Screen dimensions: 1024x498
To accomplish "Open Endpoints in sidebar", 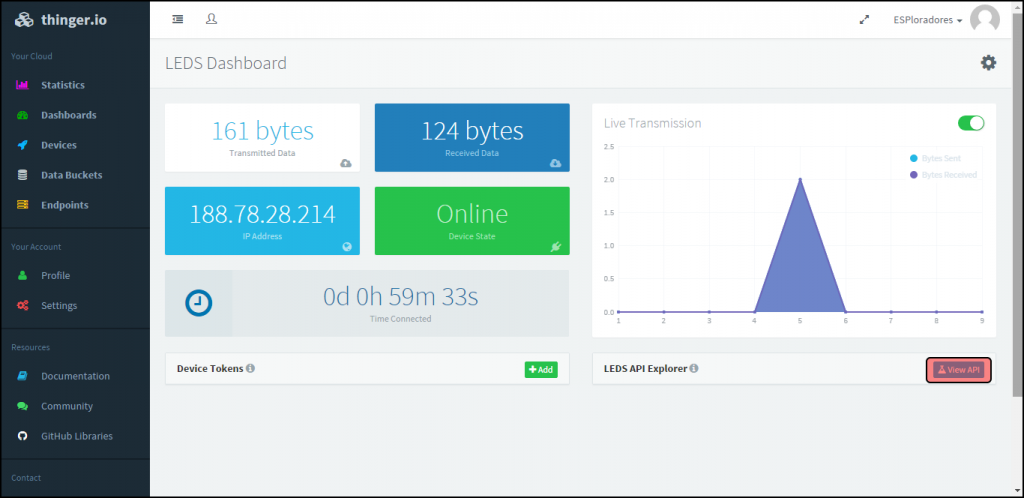I will point(65,205).
